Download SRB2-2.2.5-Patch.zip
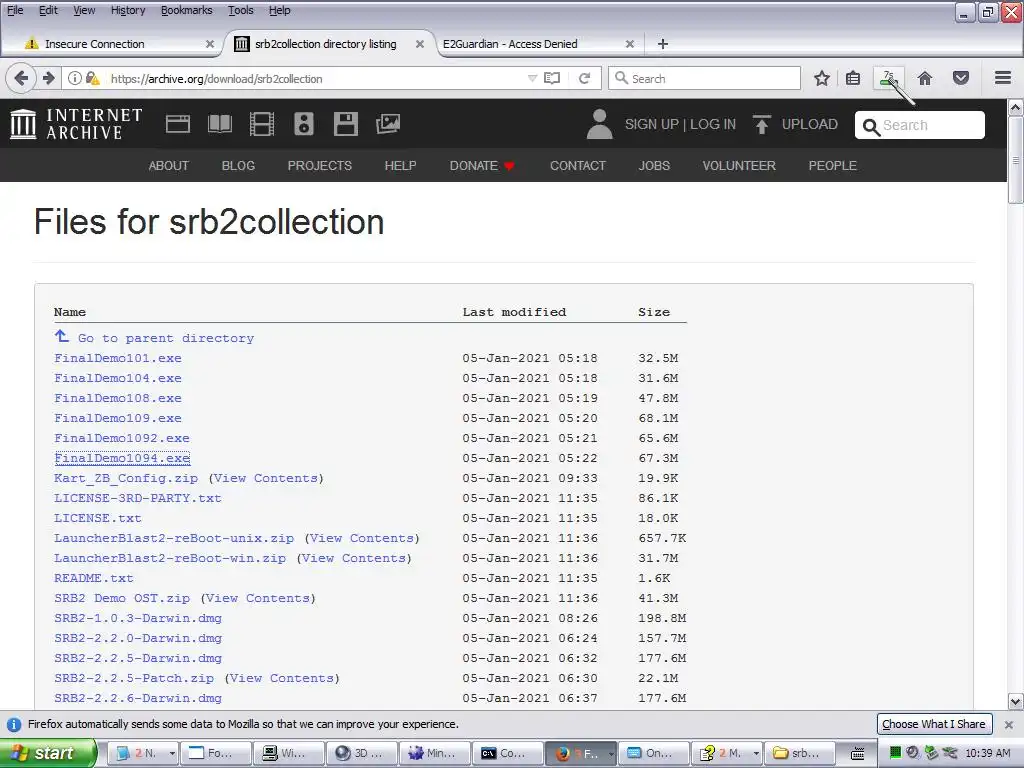1024x768 pixels. click(134, 679)
